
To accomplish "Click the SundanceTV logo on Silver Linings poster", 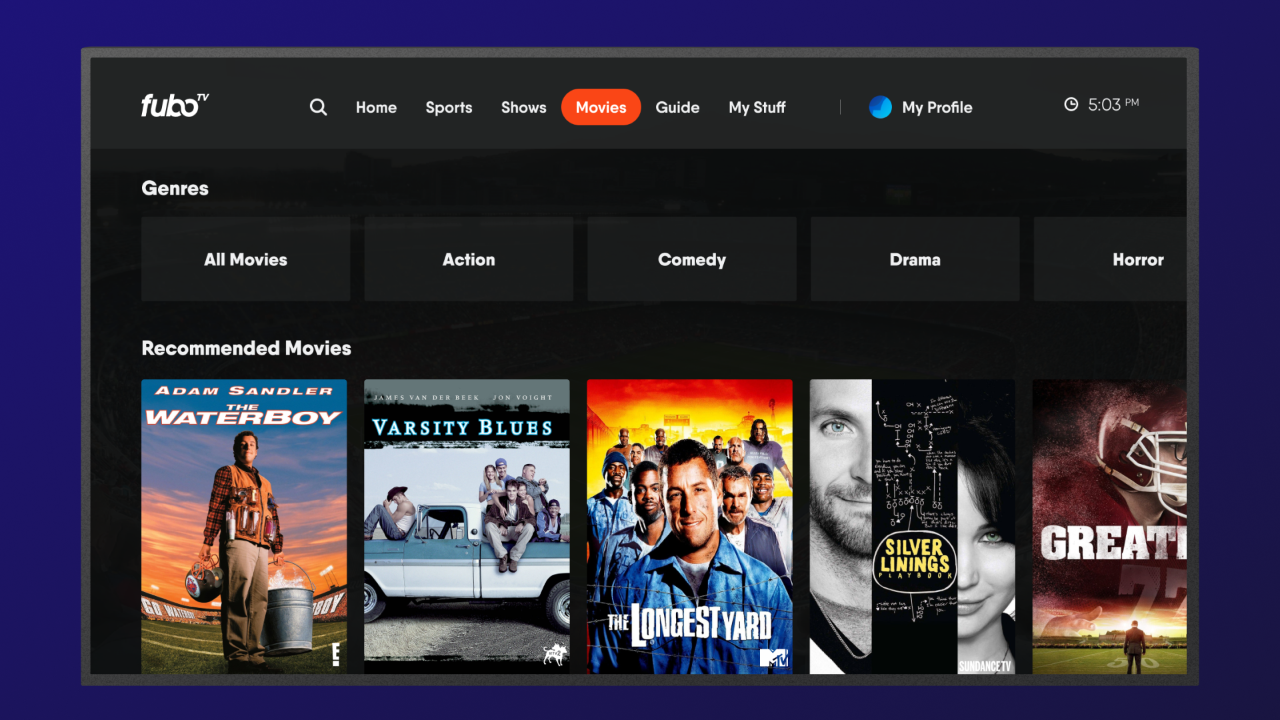I will coord(984,662).
